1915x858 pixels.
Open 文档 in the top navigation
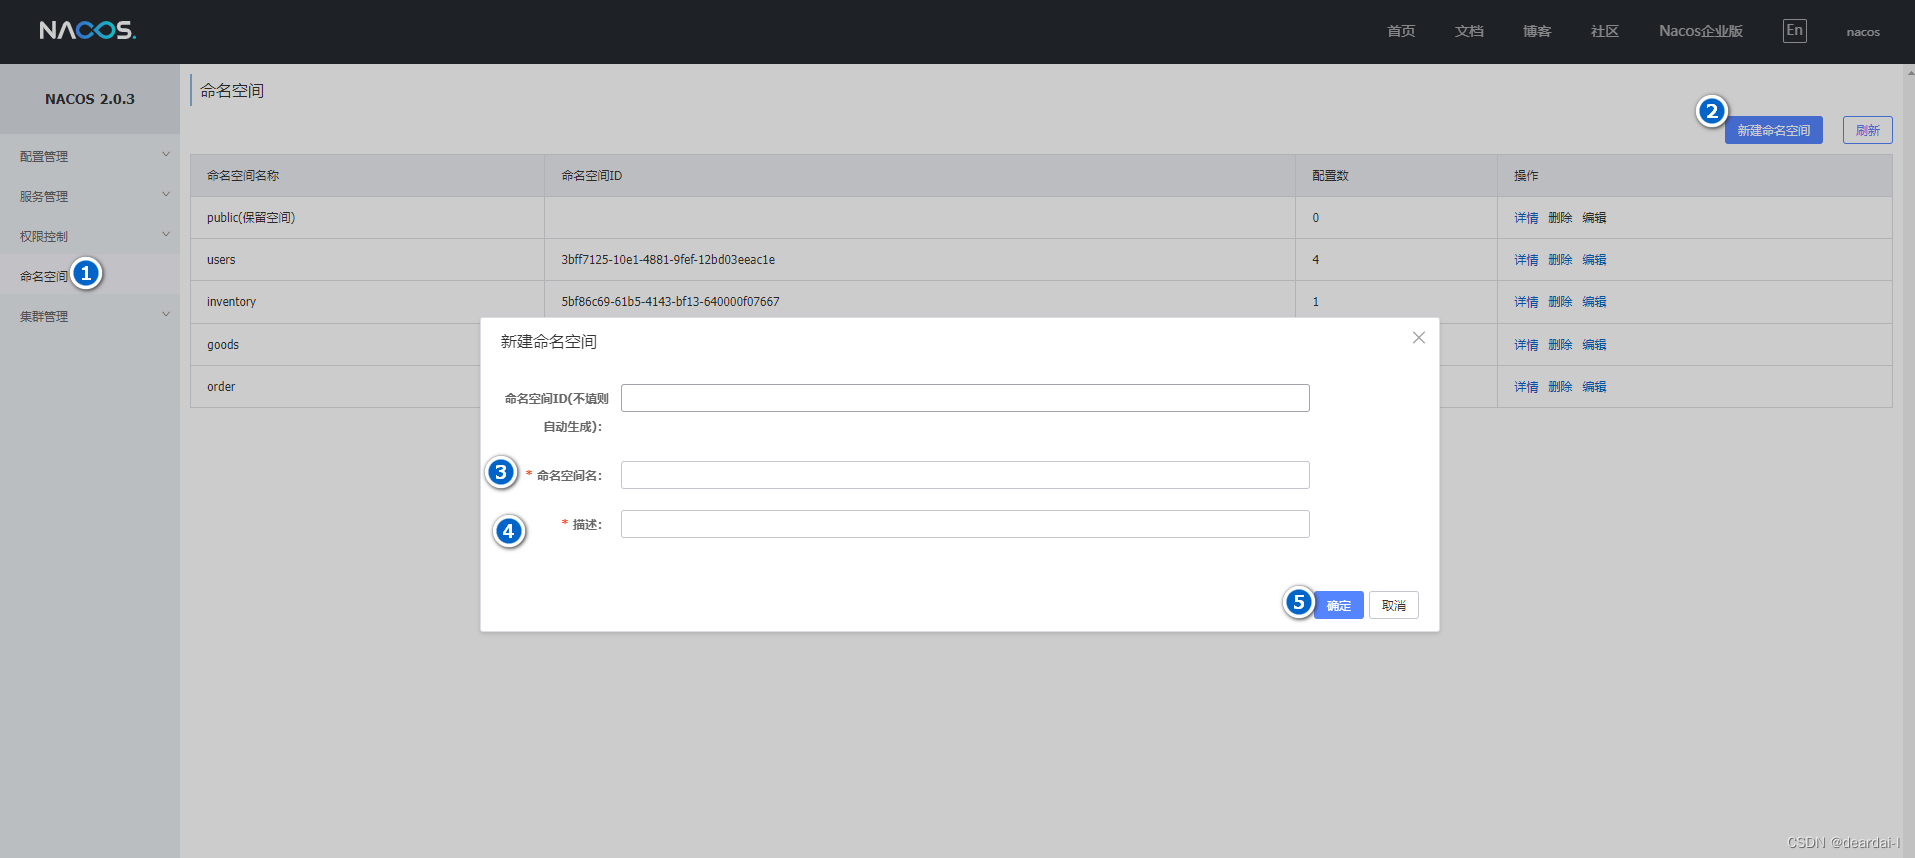(1469, 31)
